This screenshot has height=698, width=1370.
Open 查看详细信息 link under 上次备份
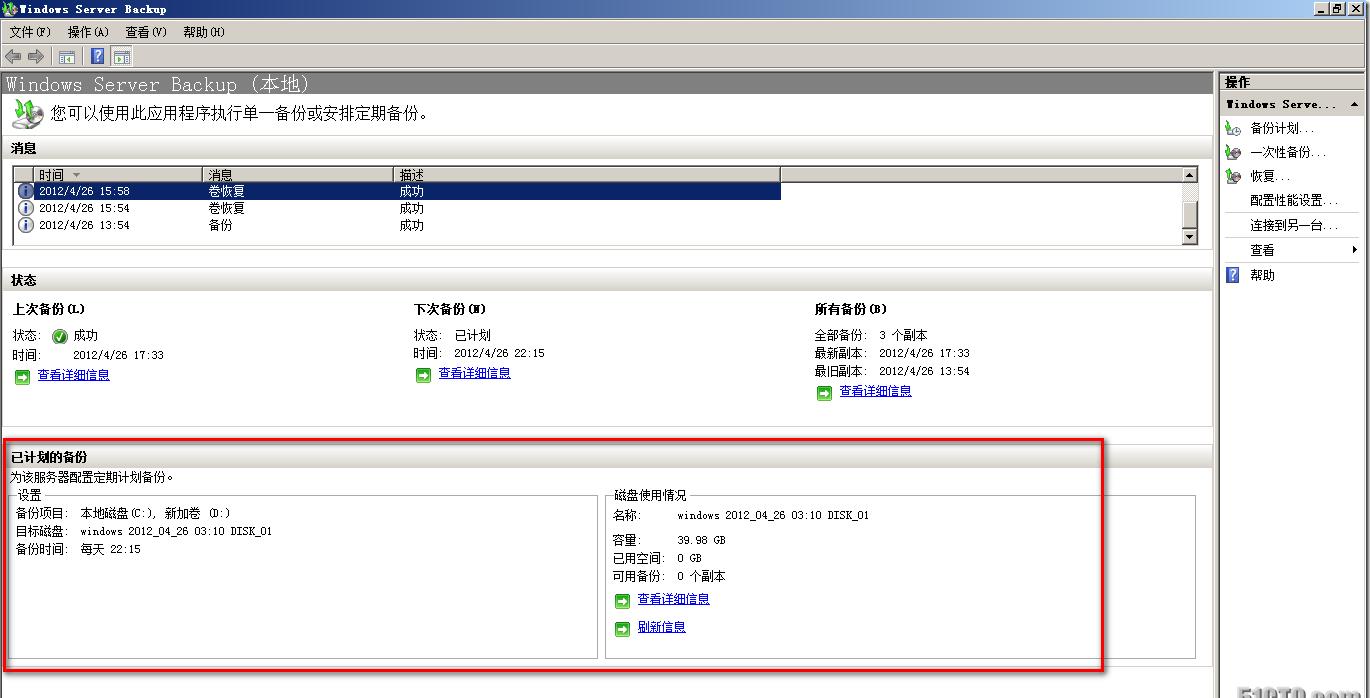[x=74, y=375]
